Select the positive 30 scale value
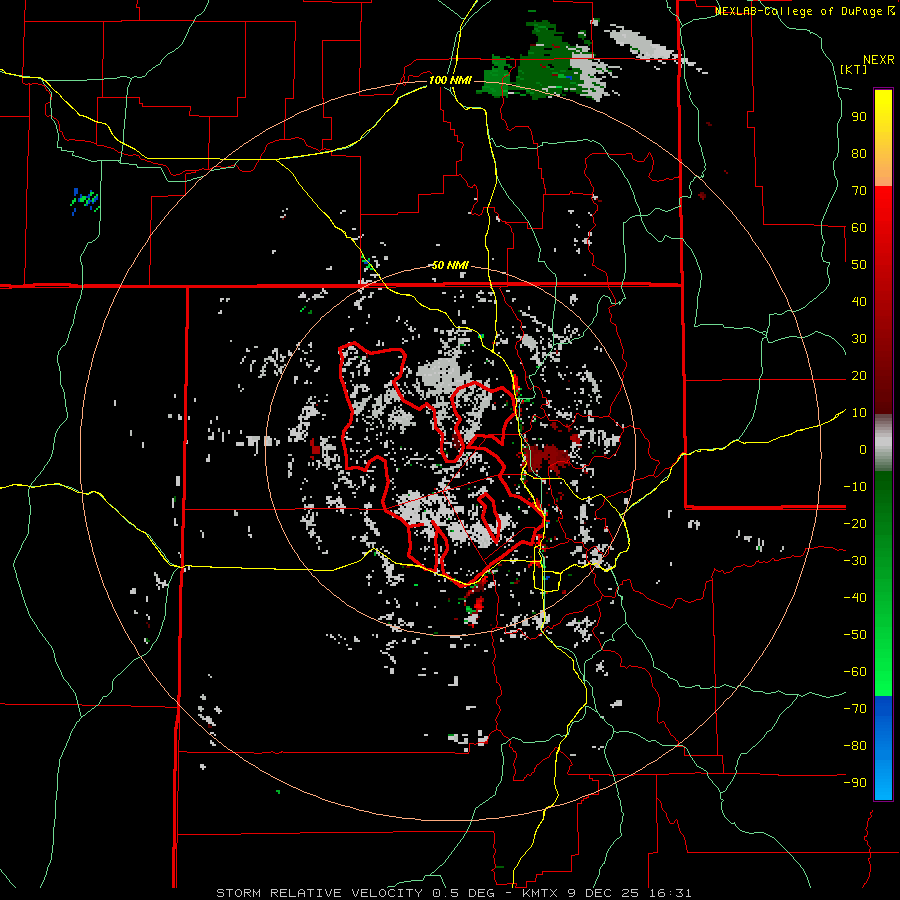 tap(859, 339)
